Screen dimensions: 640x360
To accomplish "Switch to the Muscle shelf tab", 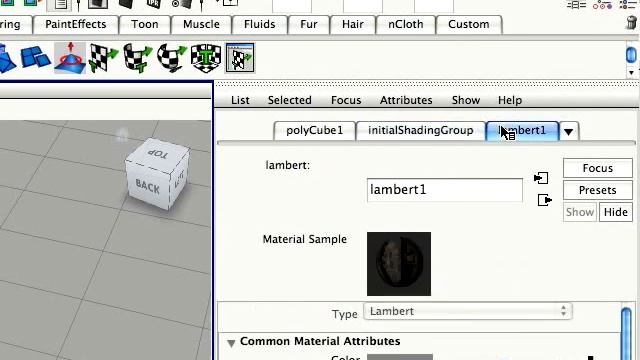I will [201, 24].
